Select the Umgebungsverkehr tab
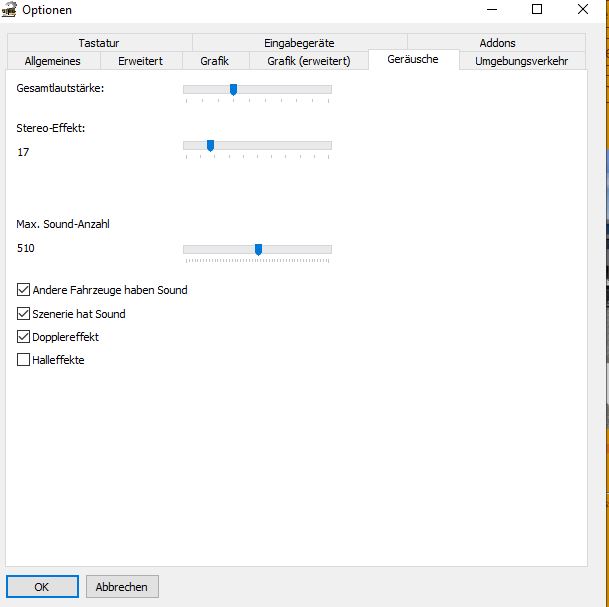Image resolution: width=609 pixels, height=607 pixels. [x=521, y=61]
